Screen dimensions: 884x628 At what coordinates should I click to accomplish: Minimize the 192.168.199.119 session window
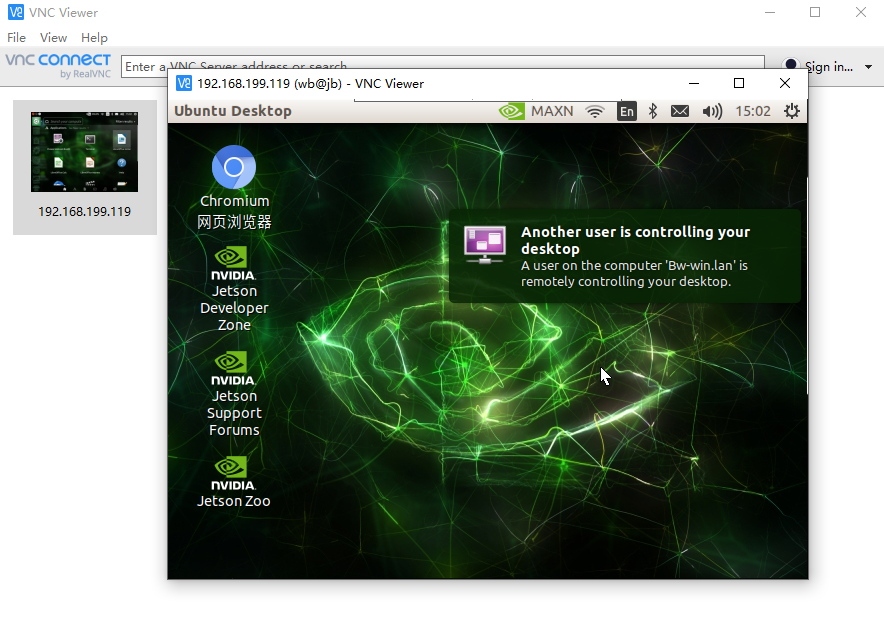[694, 83]
